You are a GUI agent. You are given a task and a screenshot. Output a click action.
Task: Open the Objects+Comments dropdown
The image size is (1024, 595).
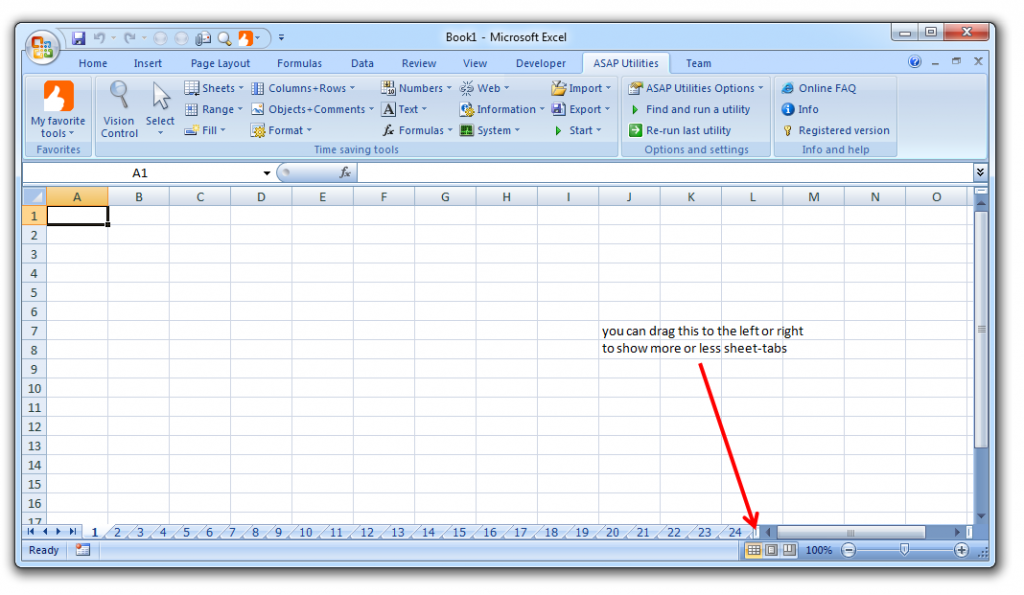313,109
